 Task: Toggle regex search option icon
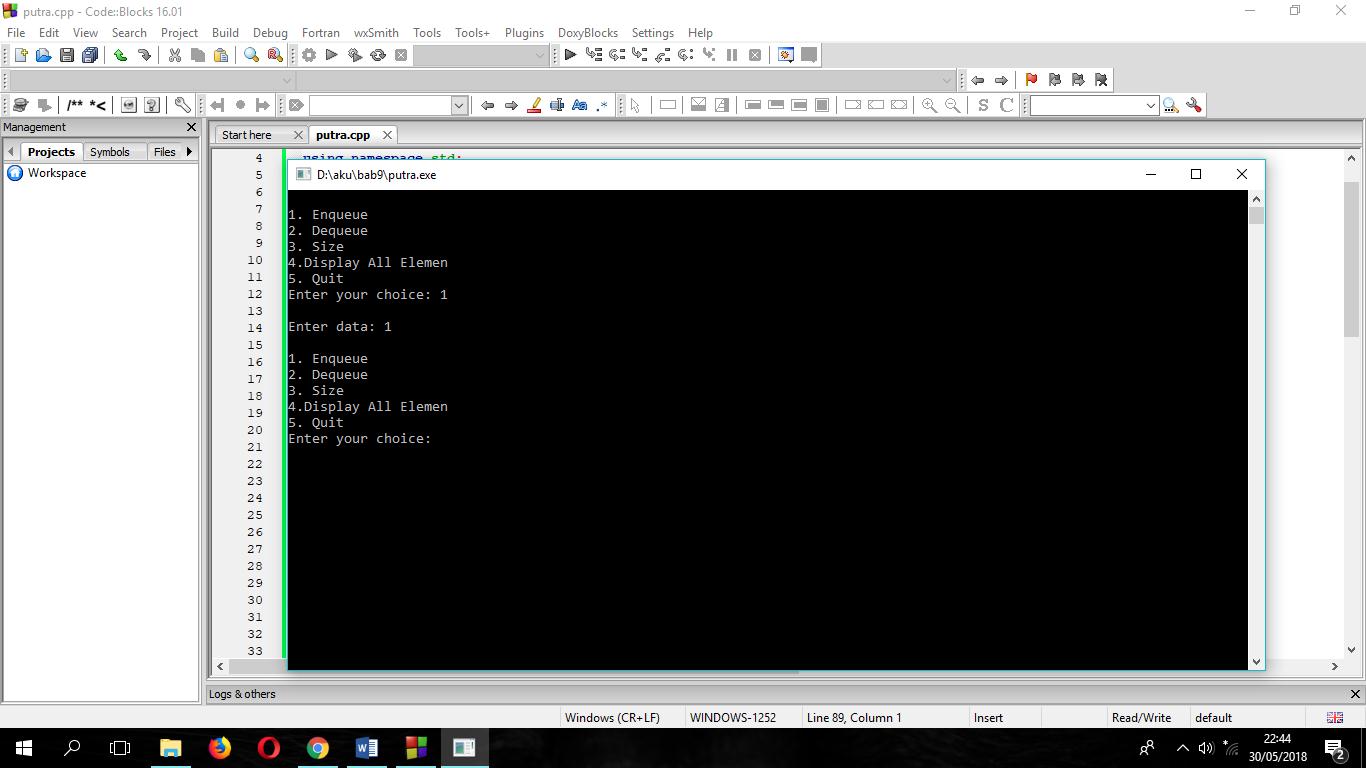pyautogui.click(x=603, y=105)
